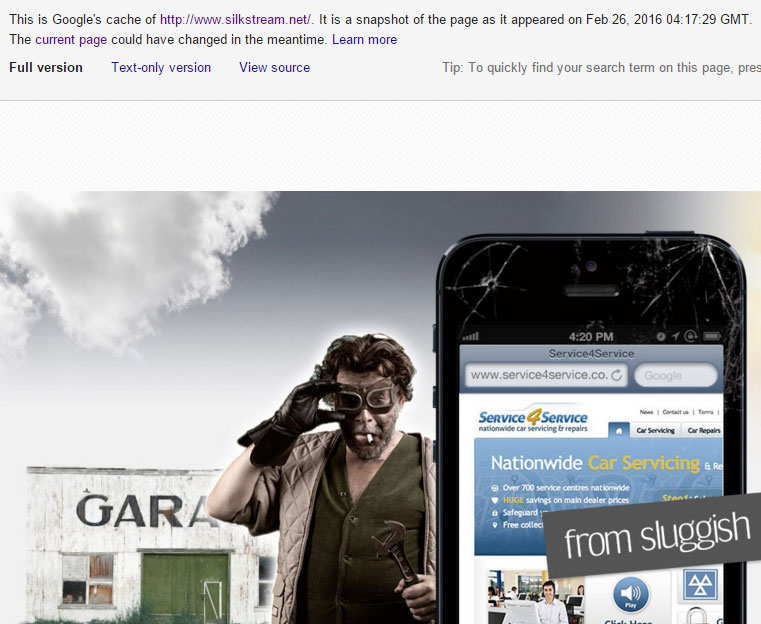Image resolution: width=761 pixels, height=624 pixels.
Task: Click the 'Service4Service' page title in phone browser
Action: point(591,354)
